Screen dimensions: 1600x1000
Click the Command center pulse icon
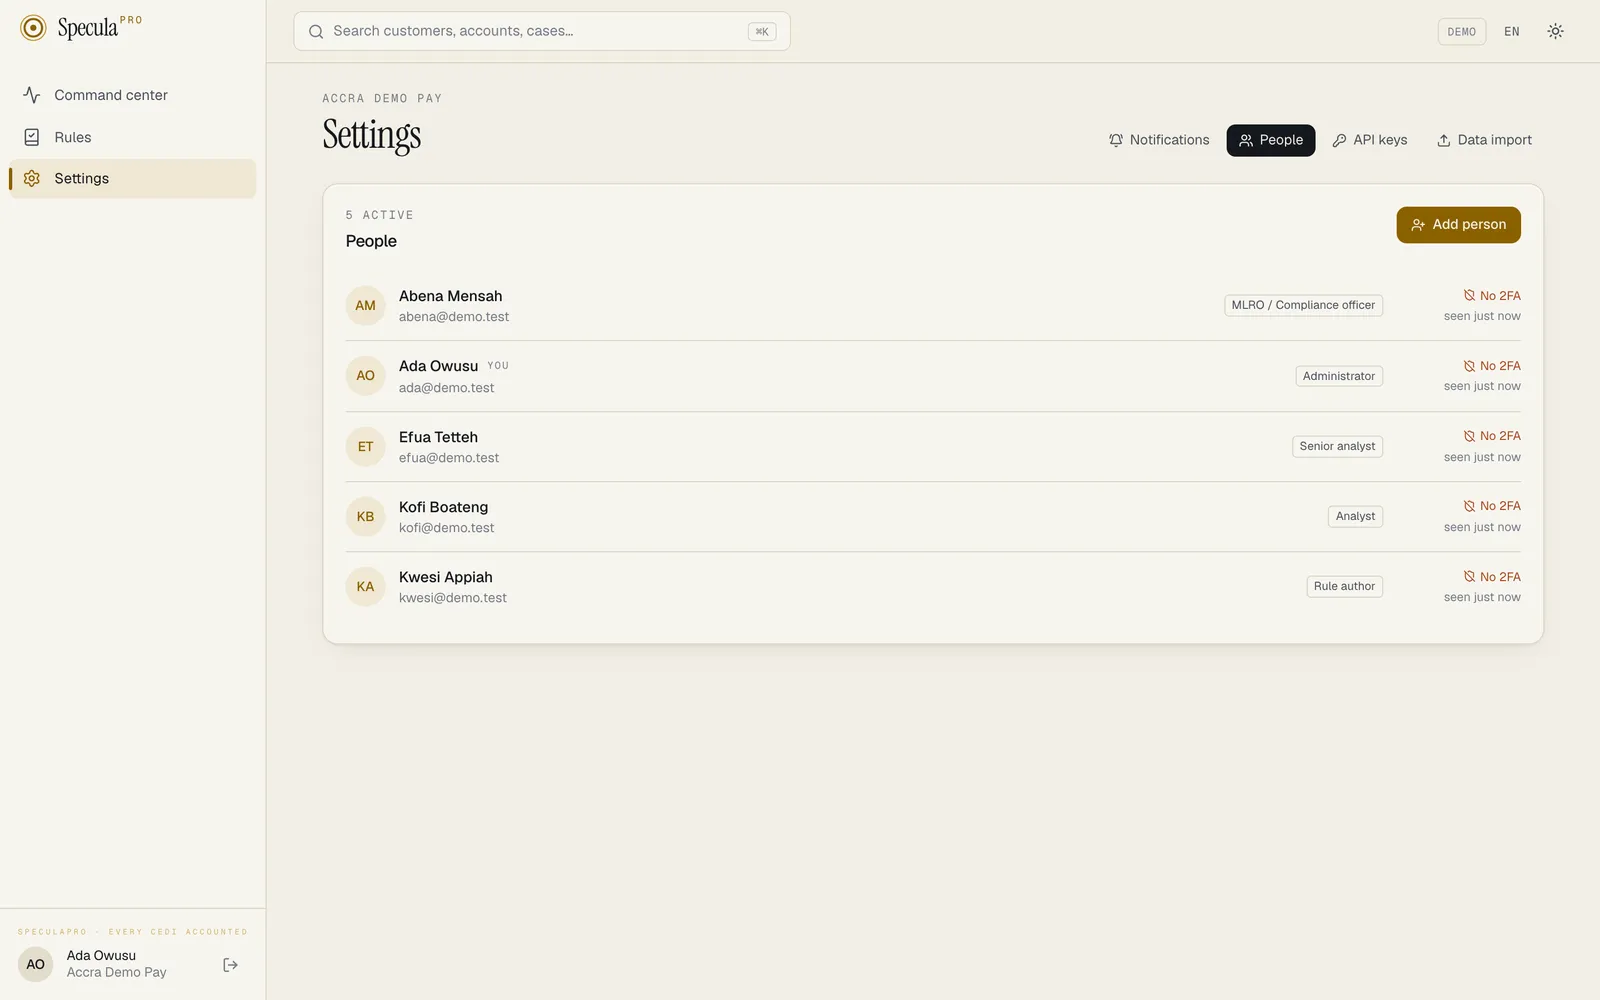(x=32, y=95)
